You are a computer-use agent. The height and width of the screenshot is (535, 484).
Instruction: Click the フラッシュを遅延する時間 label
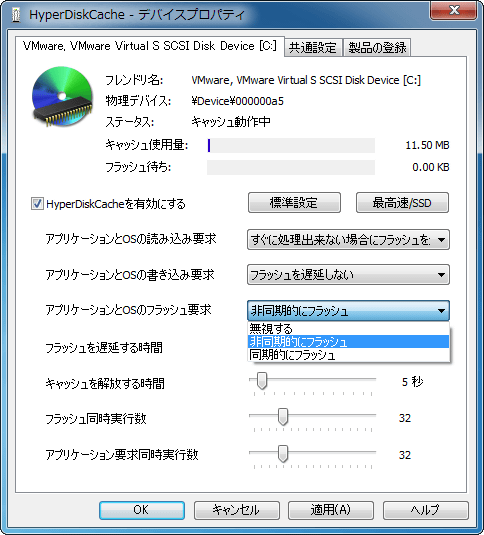pyautogui.click(x=104, y=348)
